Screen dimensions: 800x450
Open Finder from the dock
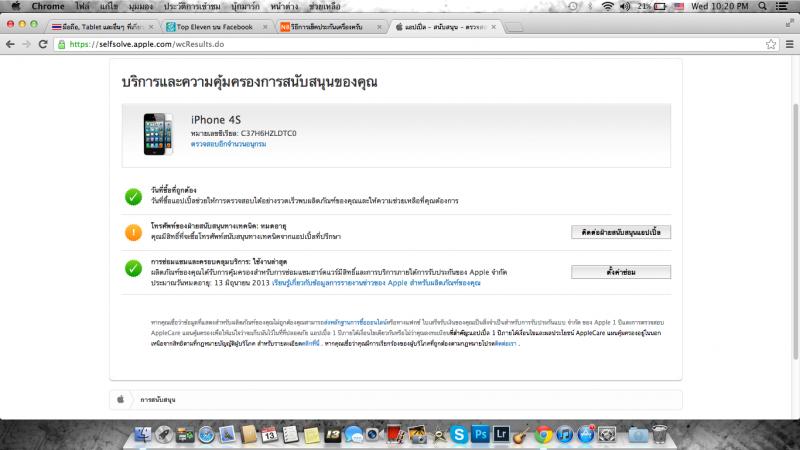coord(143,435)
